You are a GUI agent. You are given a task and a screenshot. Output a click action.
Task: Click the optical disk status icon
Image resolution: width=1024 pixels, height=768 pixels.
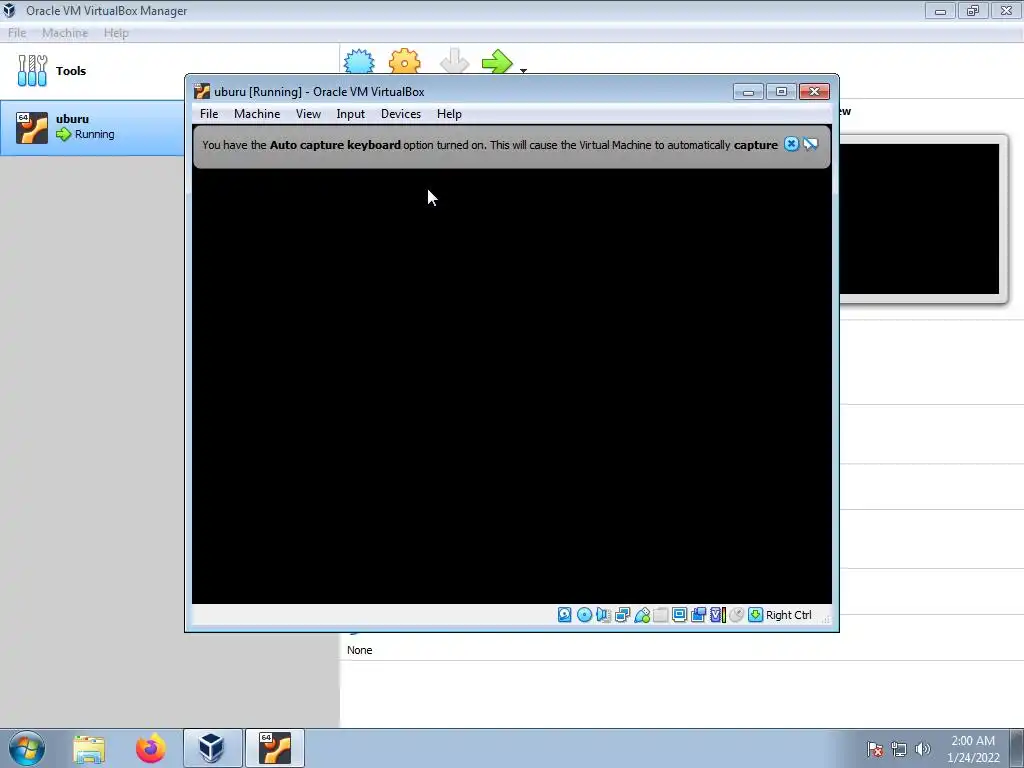coord(584,615)
